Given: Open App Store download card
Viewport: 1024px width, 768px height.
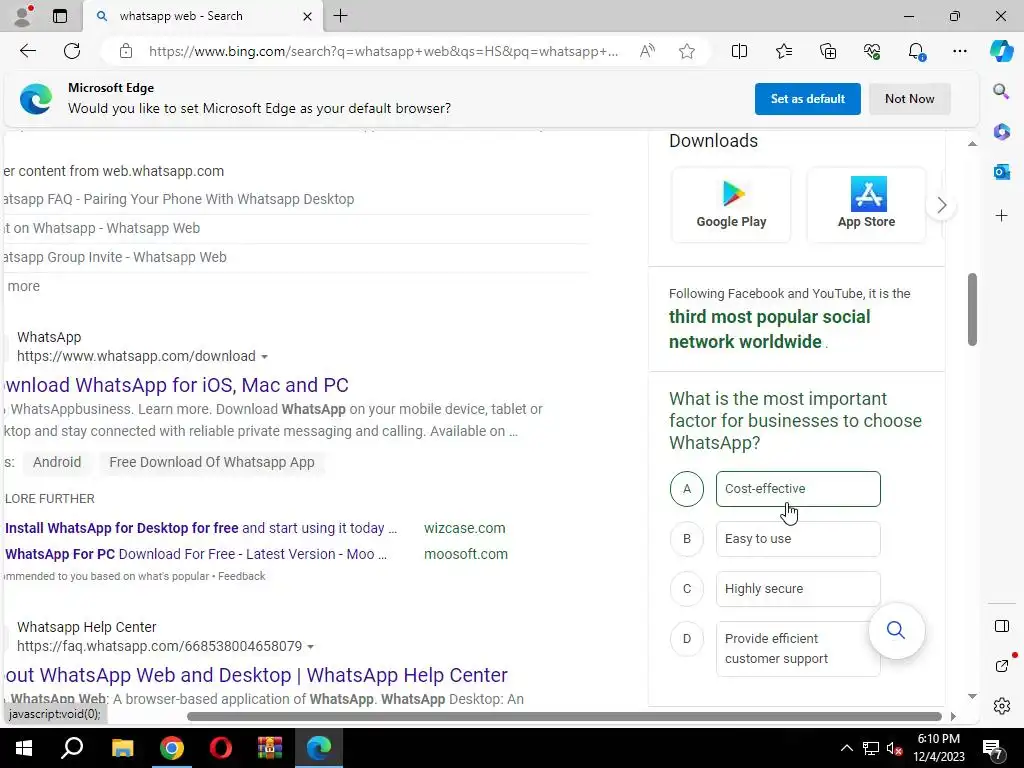Looking at the screenshot, I should point(867,204).
